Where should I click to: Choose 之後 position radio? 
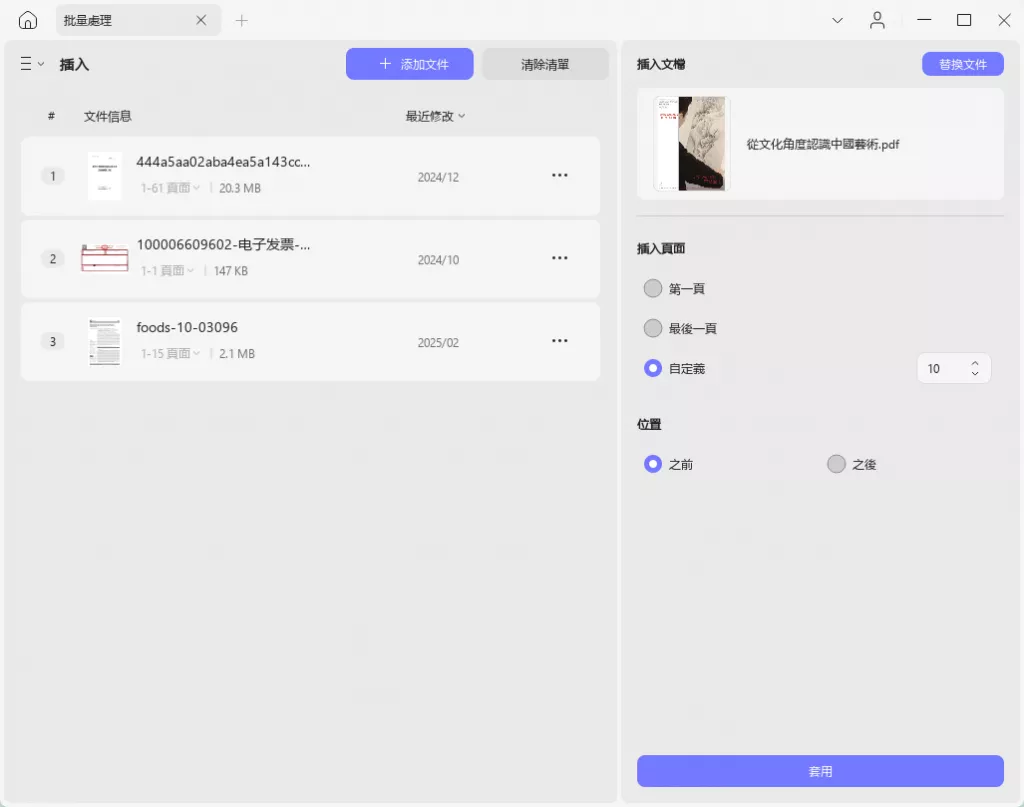coord(836,464)
